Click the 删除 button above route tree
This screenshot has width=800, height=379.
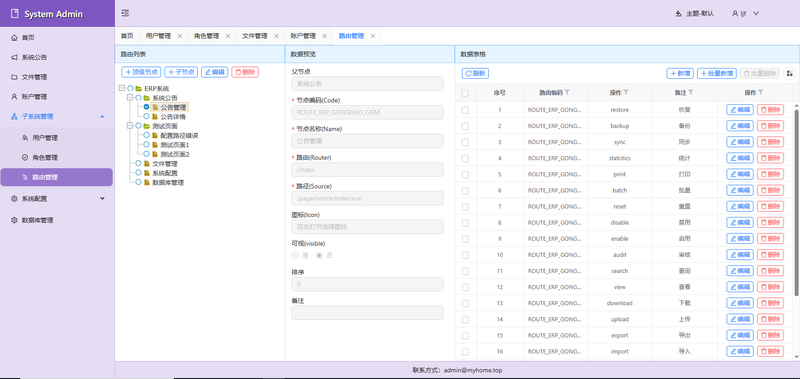[245, 72]
